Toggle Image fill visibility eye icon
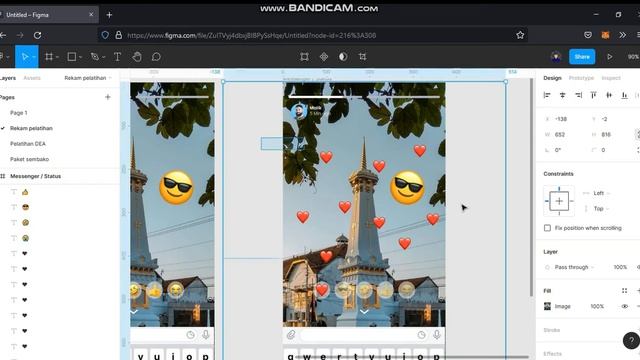The height and width of the screenshot is (360, 640). [x=624, y=306]
